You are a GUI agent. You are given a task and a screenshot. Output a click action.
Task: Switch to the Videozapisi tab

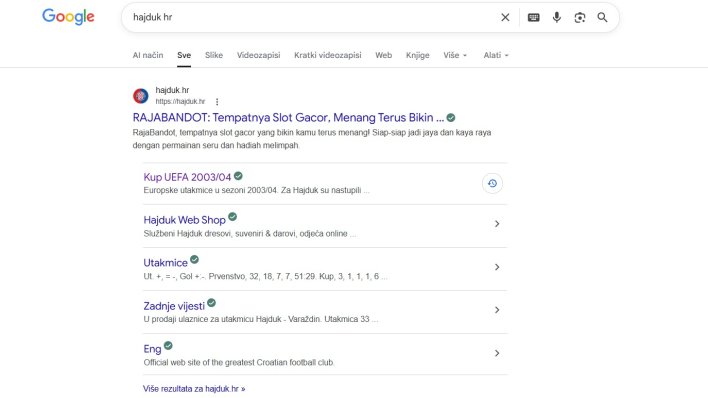click(x=258, y=55)
